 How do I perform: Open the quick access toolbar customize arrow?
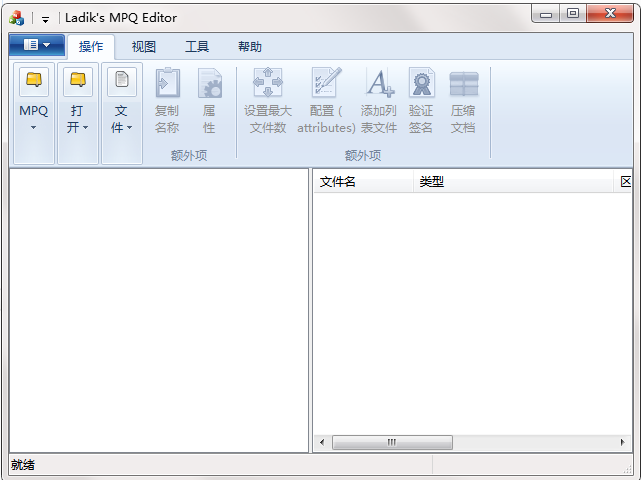[45, 19]
